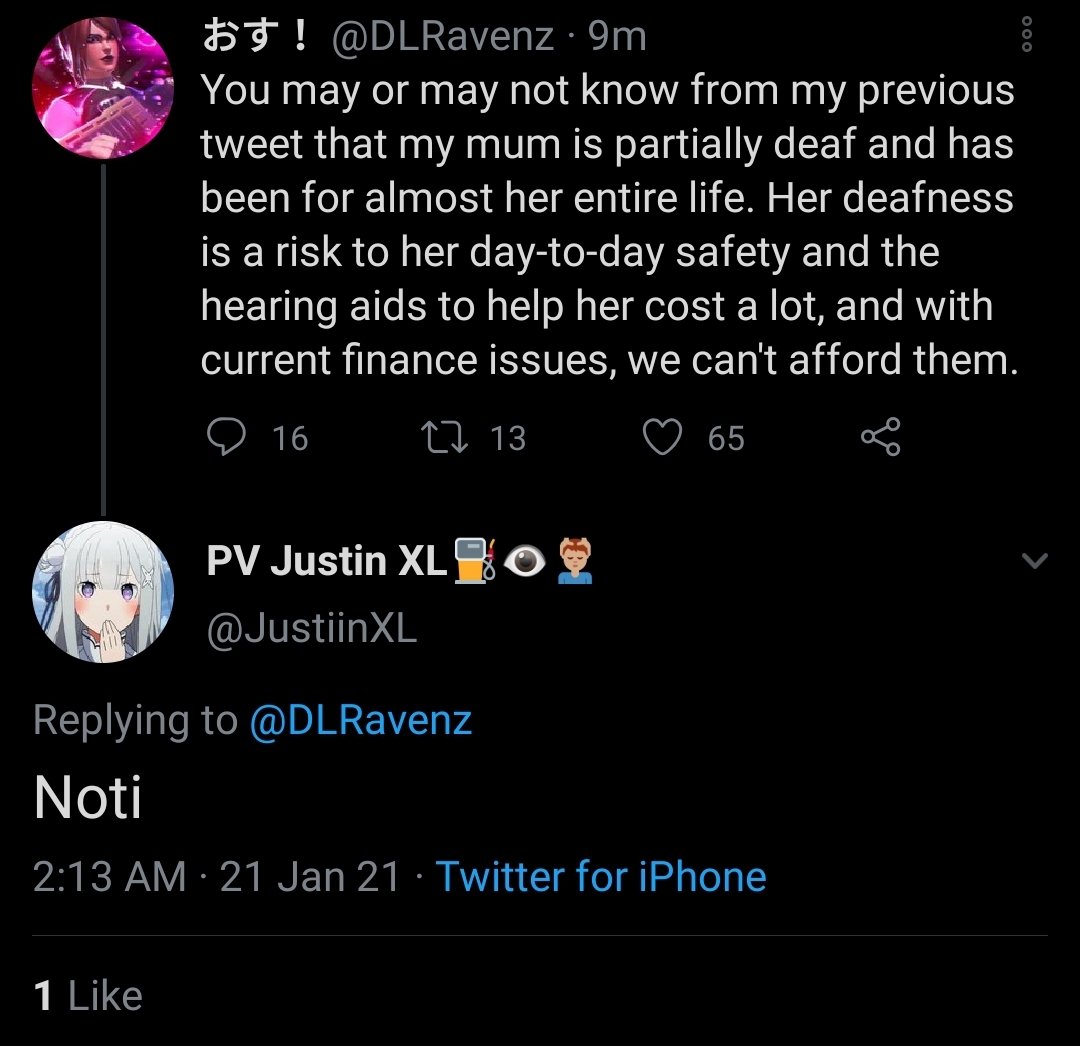Viewport: 1080px width, 1046px height.
Task: Open the parent tweet text about hearing aids
Action: [x=607, y=225]
